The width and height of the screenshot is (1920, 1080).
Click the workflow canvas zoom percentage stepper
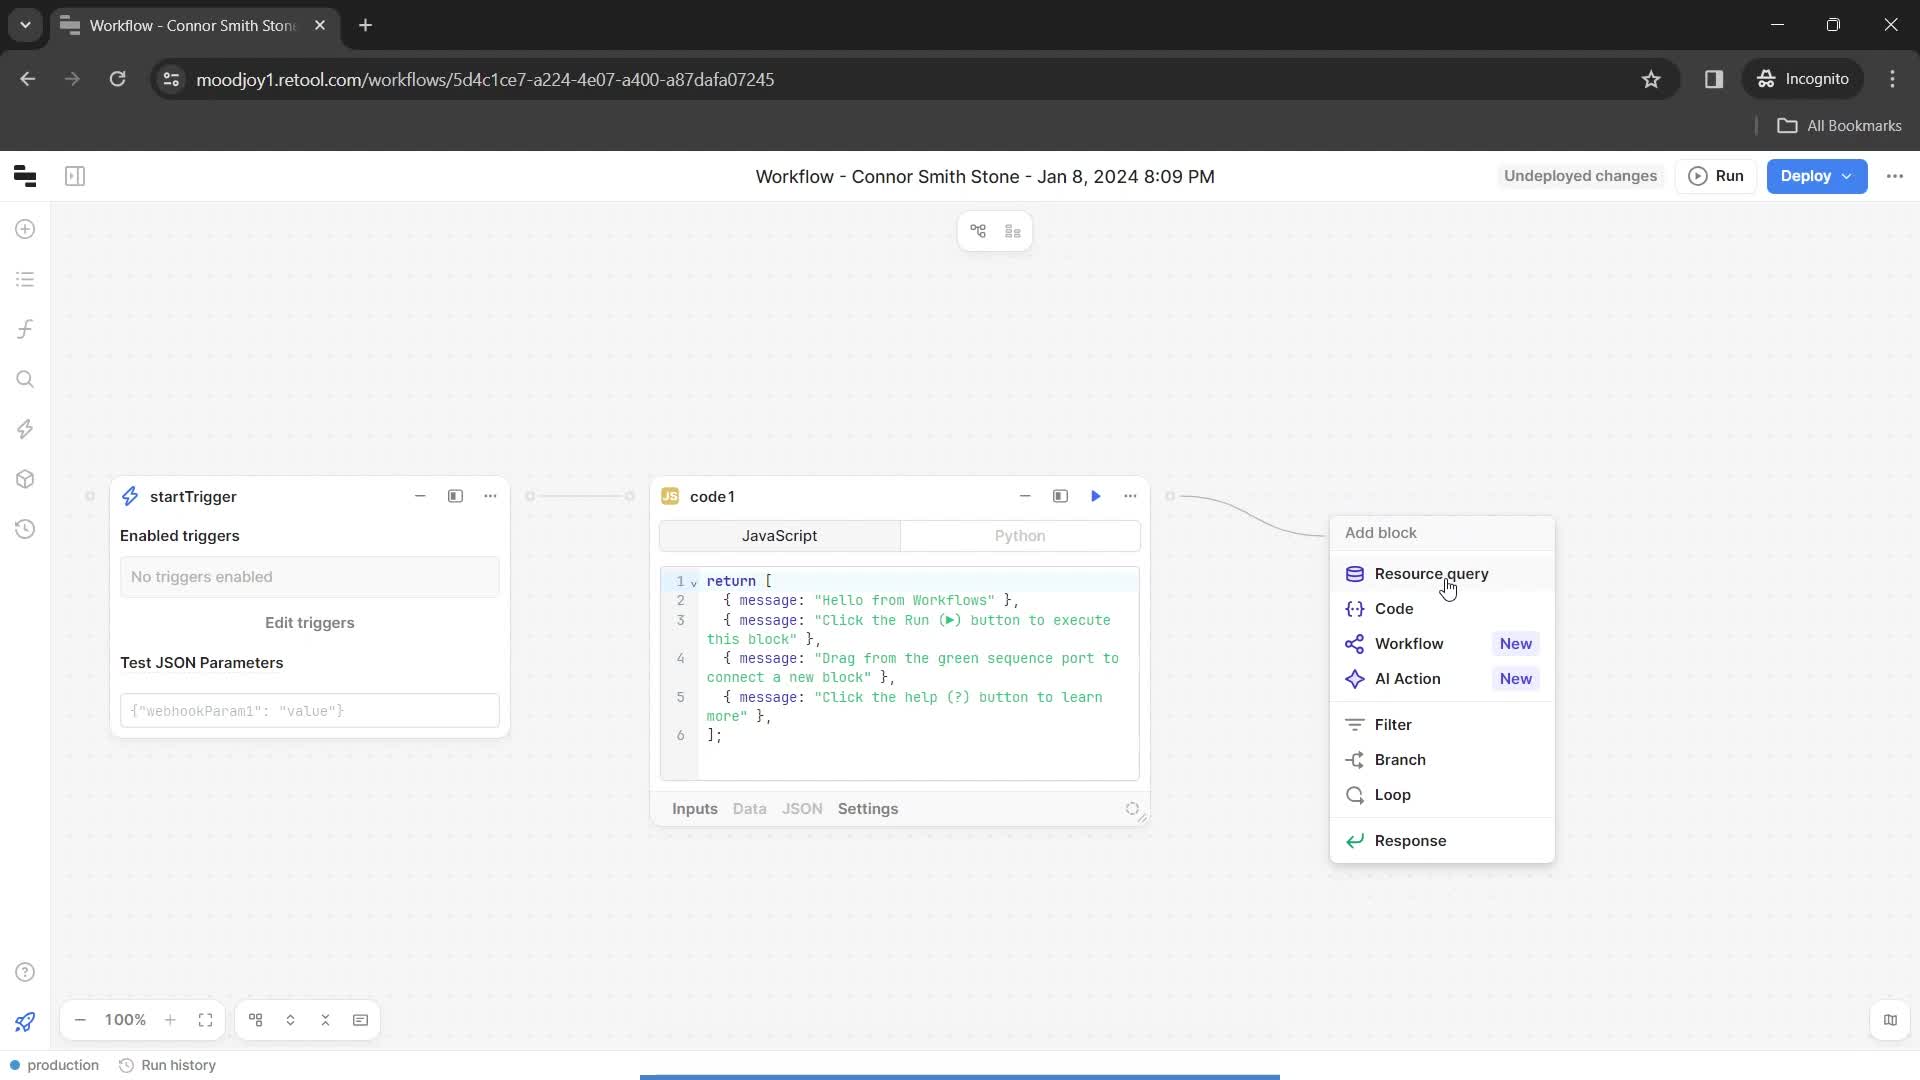pos(125,1019)
